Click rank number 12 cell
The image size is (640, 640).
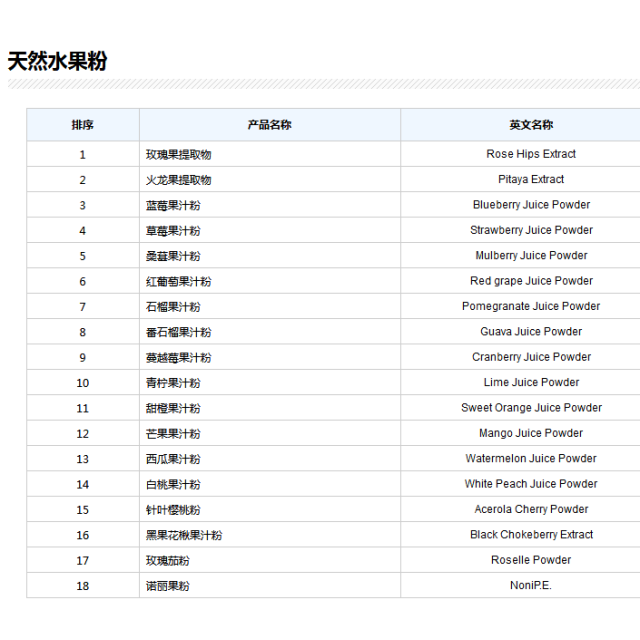(83, 433)
